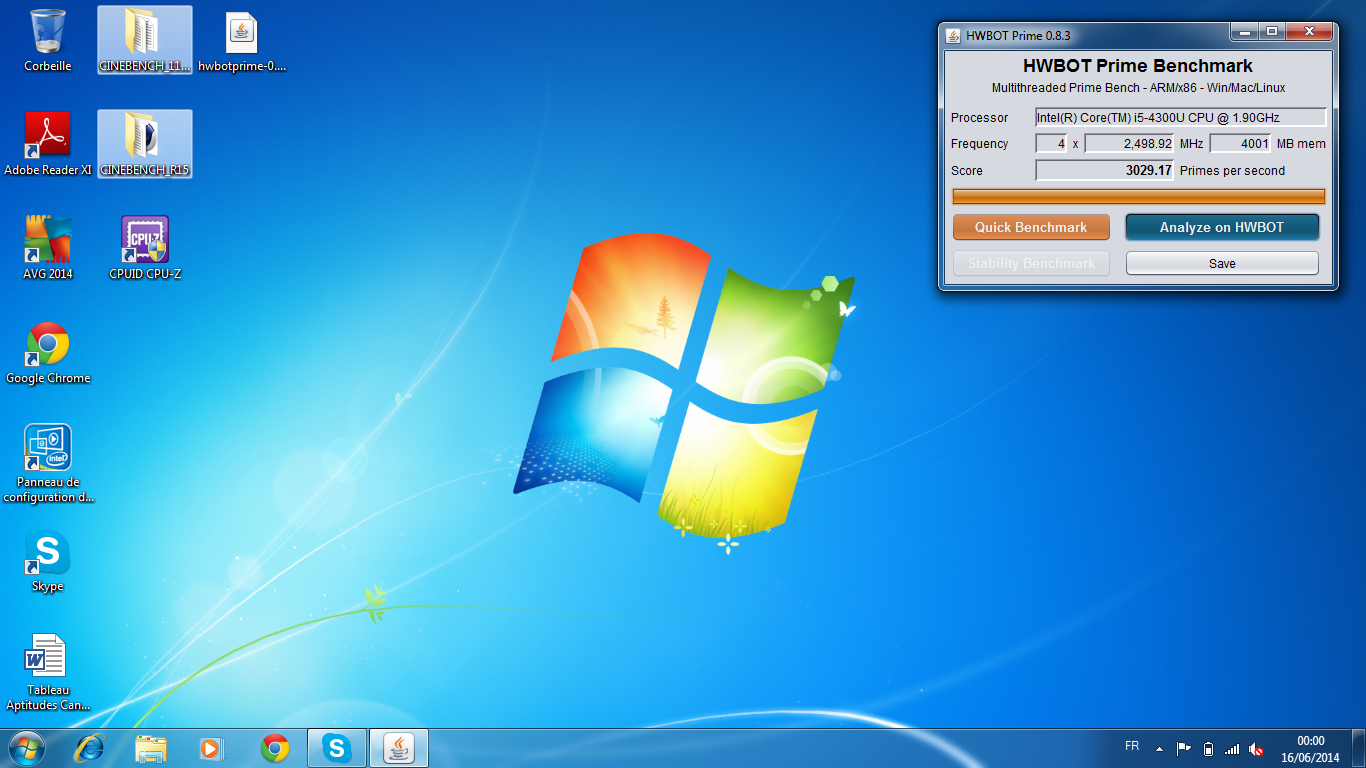Open Tableau Aptitudes Word document icon

coord(47,671)
